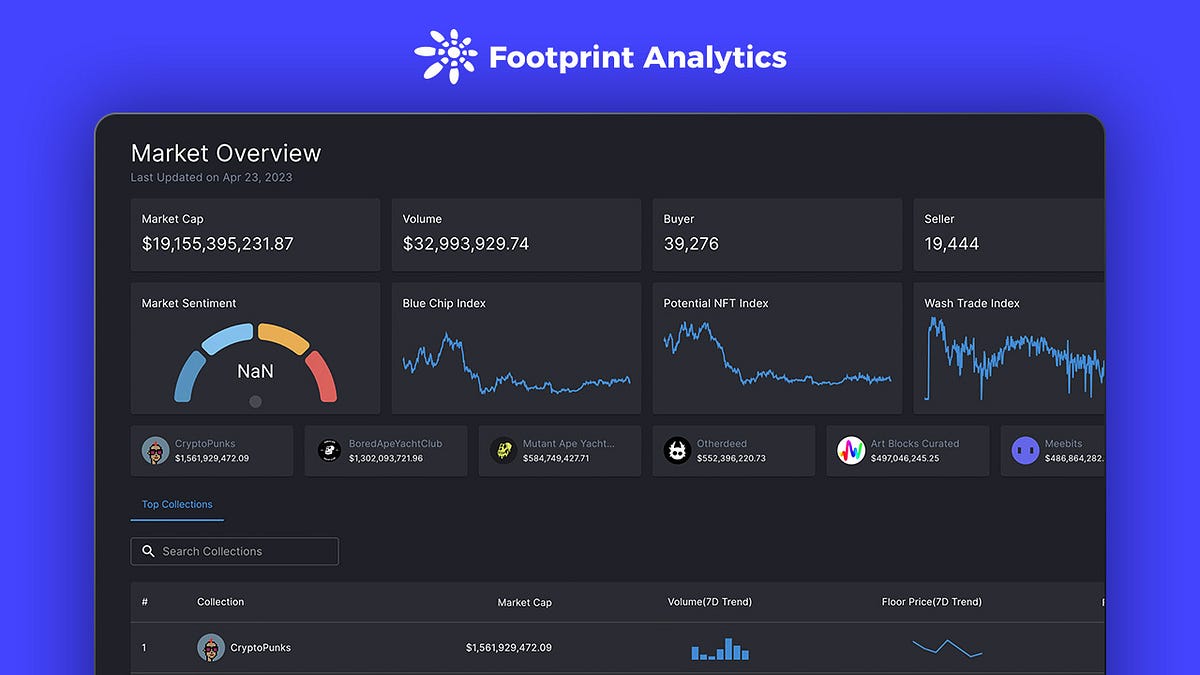Screen dimensions: 1200x675
Task: Click the Market Cap metric card
Action: [x=255, y=234]
